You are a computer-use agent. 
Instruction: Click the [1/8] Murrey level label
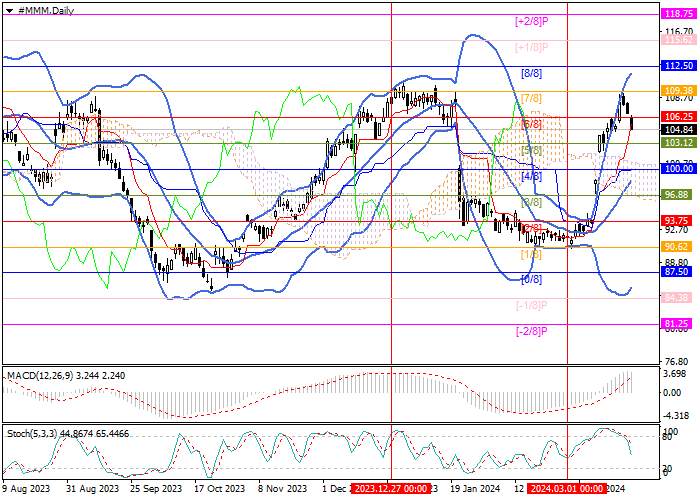click(x=531, y=254)
